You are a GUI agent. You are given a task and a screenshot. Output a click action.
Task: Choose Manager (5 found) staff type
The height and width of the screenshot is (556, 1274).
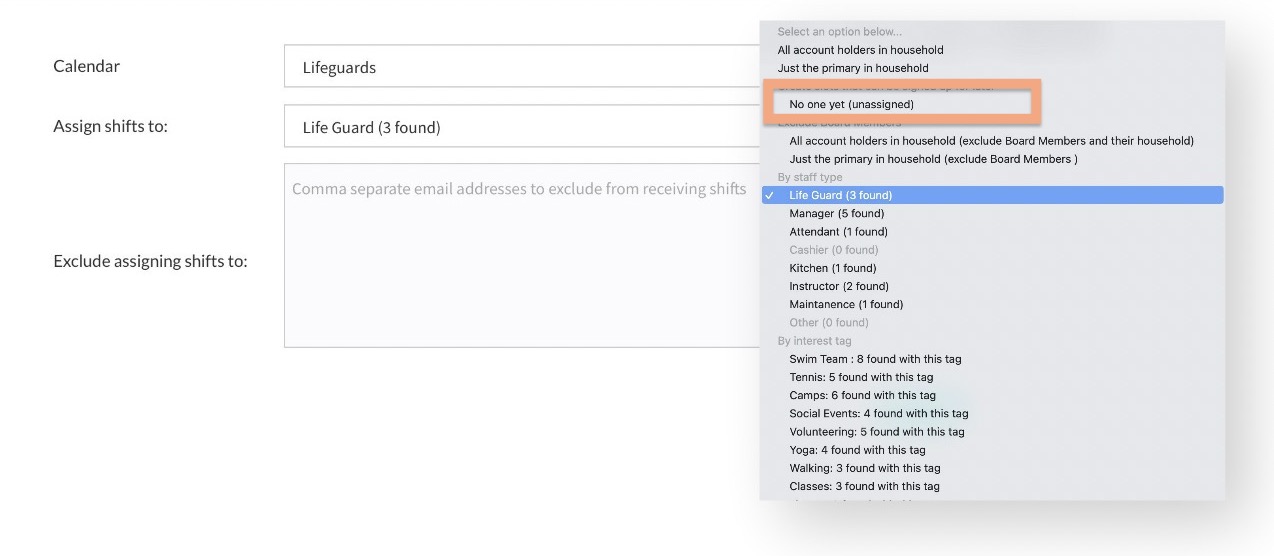pos(836,213)
